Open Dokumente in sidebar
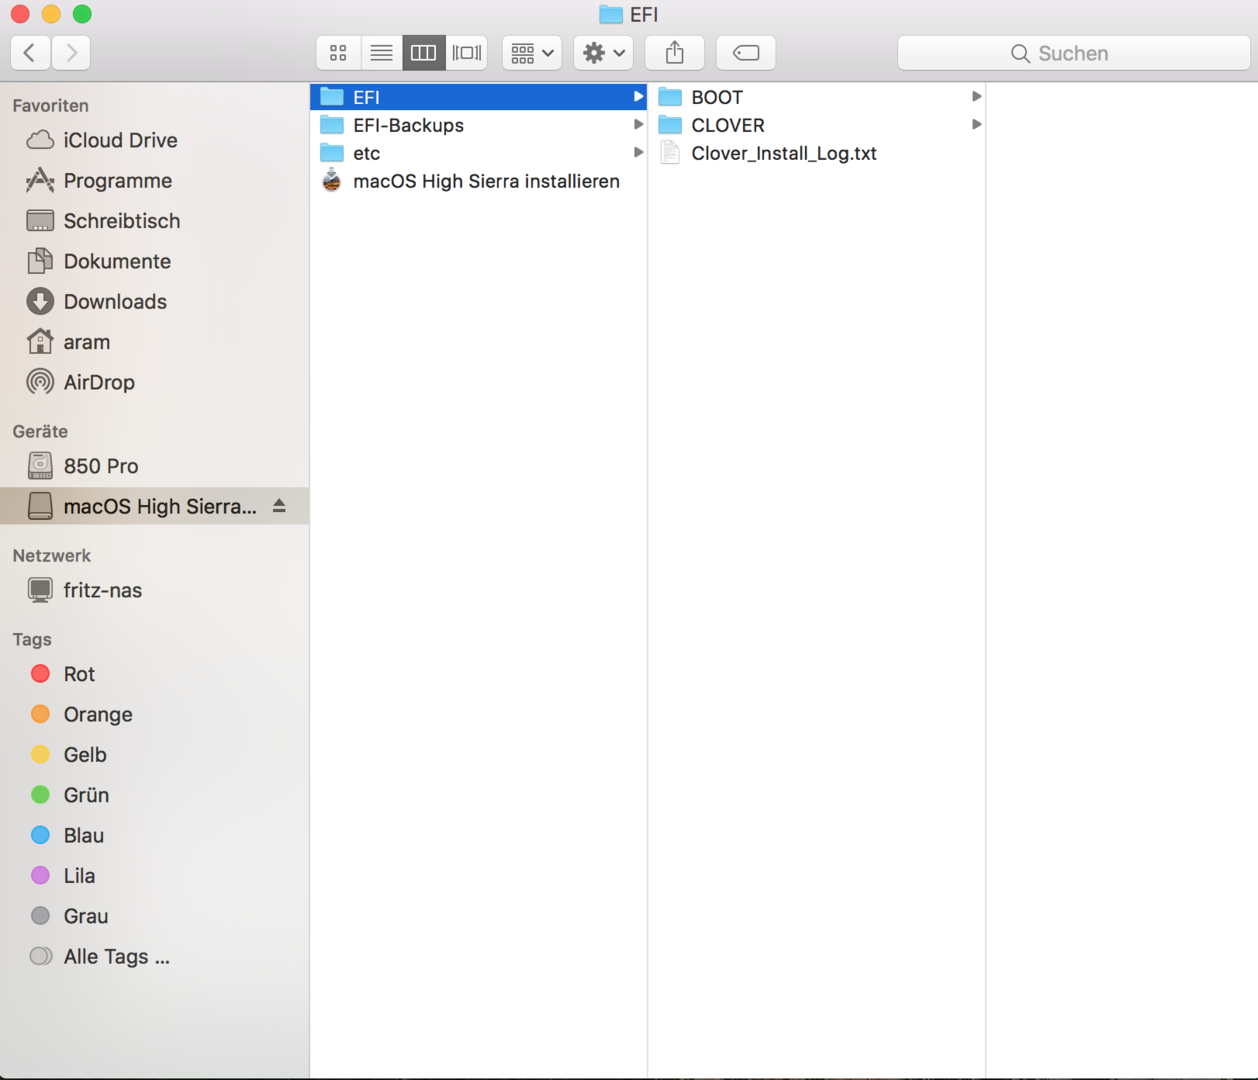The image size is (1258, 1080). [x=154, y=261]
